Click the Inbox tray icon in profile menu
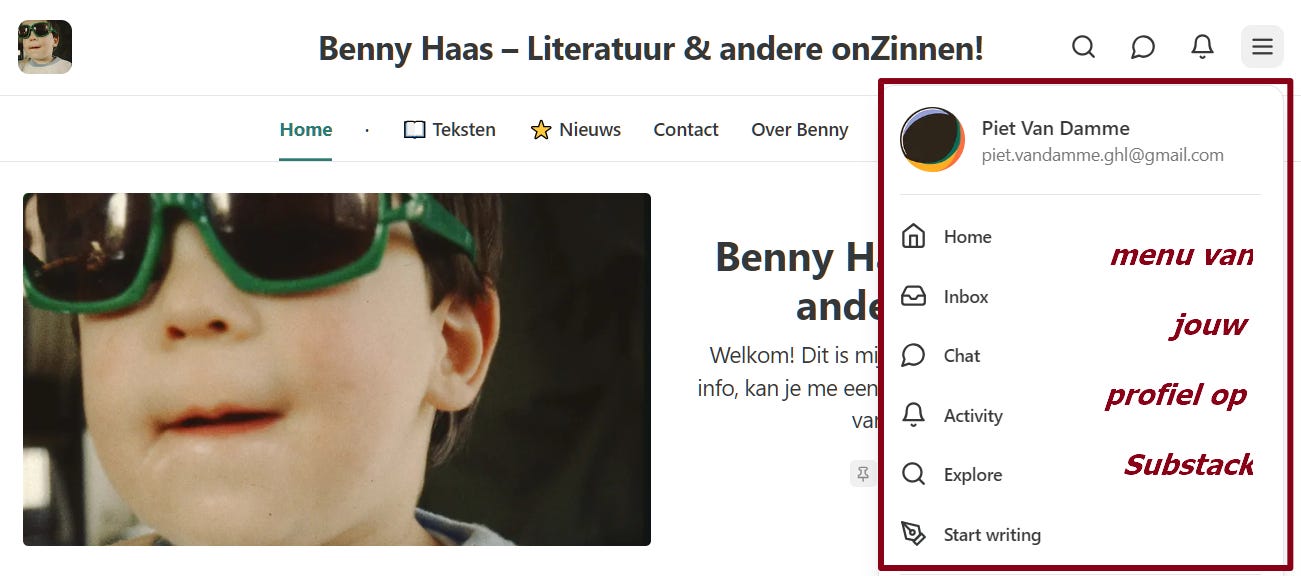 click(913, 296)
